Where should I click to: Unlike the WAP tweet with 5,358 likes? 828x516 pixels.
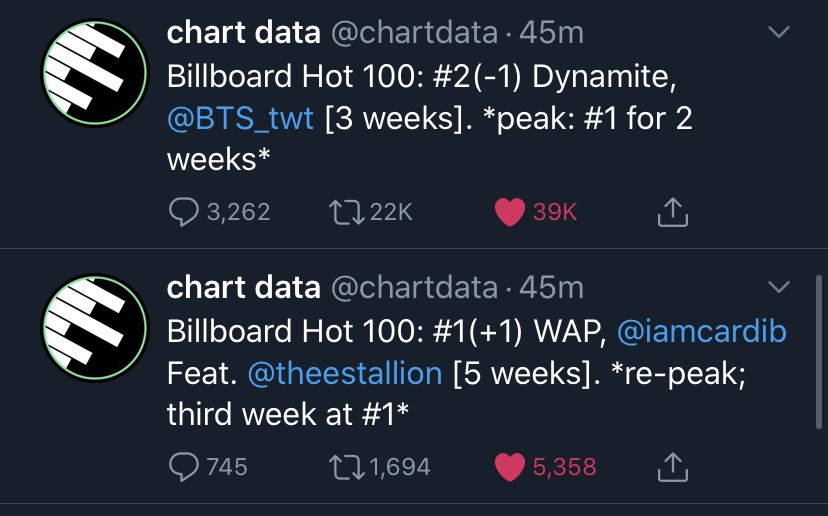tap(510, 467)
